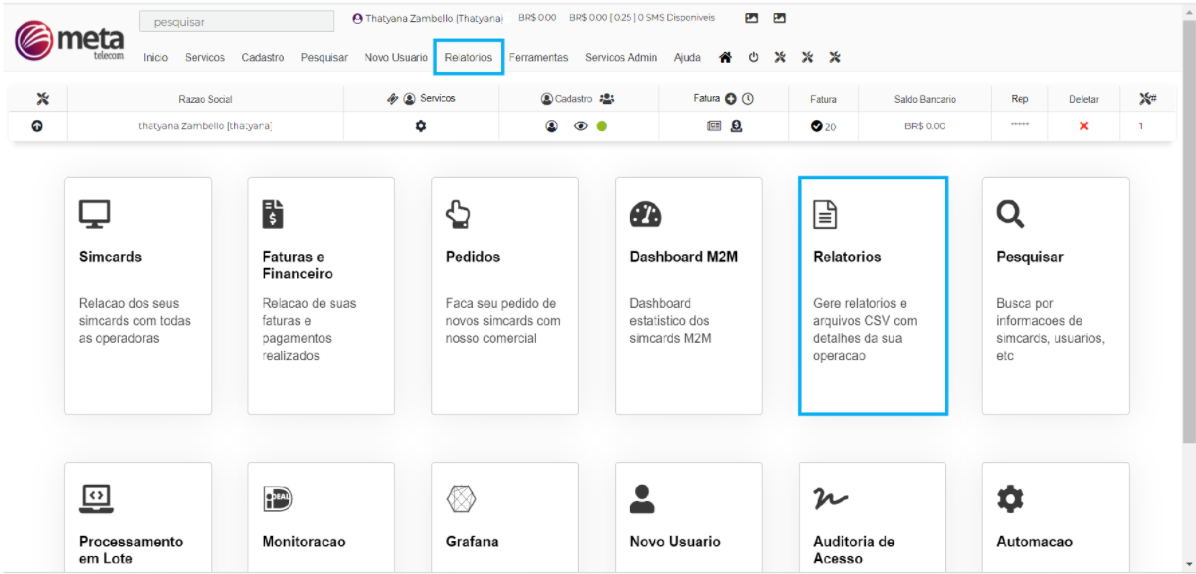
Task: Click the green status dot in thatyana row
Action: [x=601, y=127]
